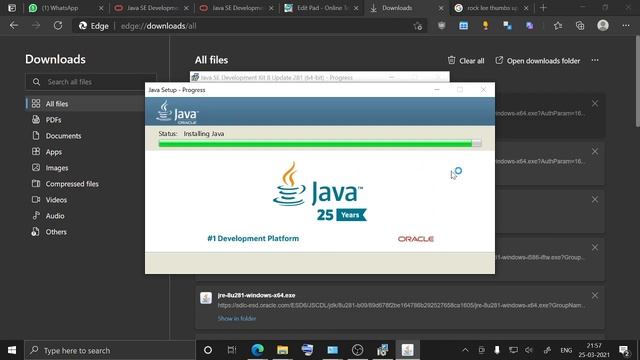Add page to favorites star icon

click(x=418, y=26)
